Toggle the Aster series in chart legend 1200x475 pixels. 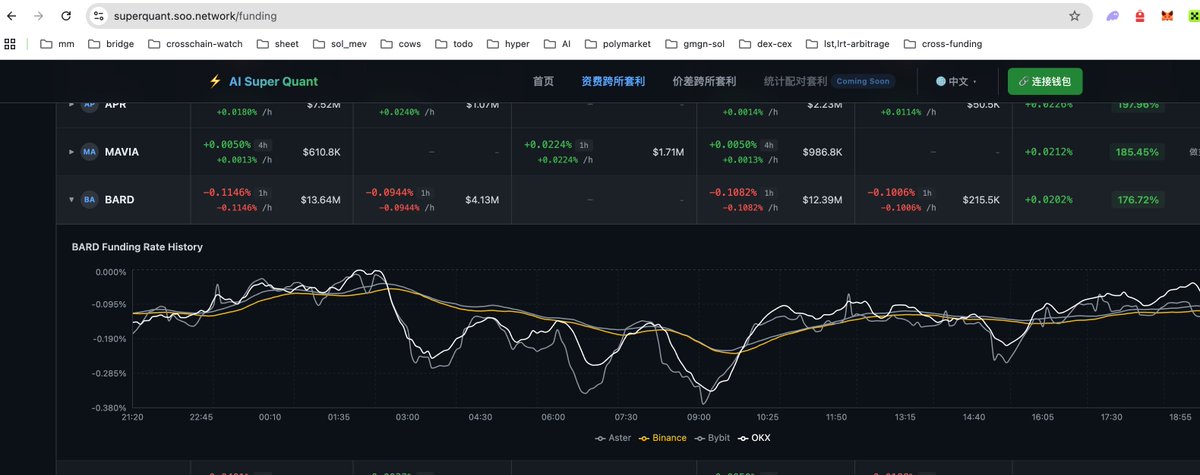(x=613, y=438)
